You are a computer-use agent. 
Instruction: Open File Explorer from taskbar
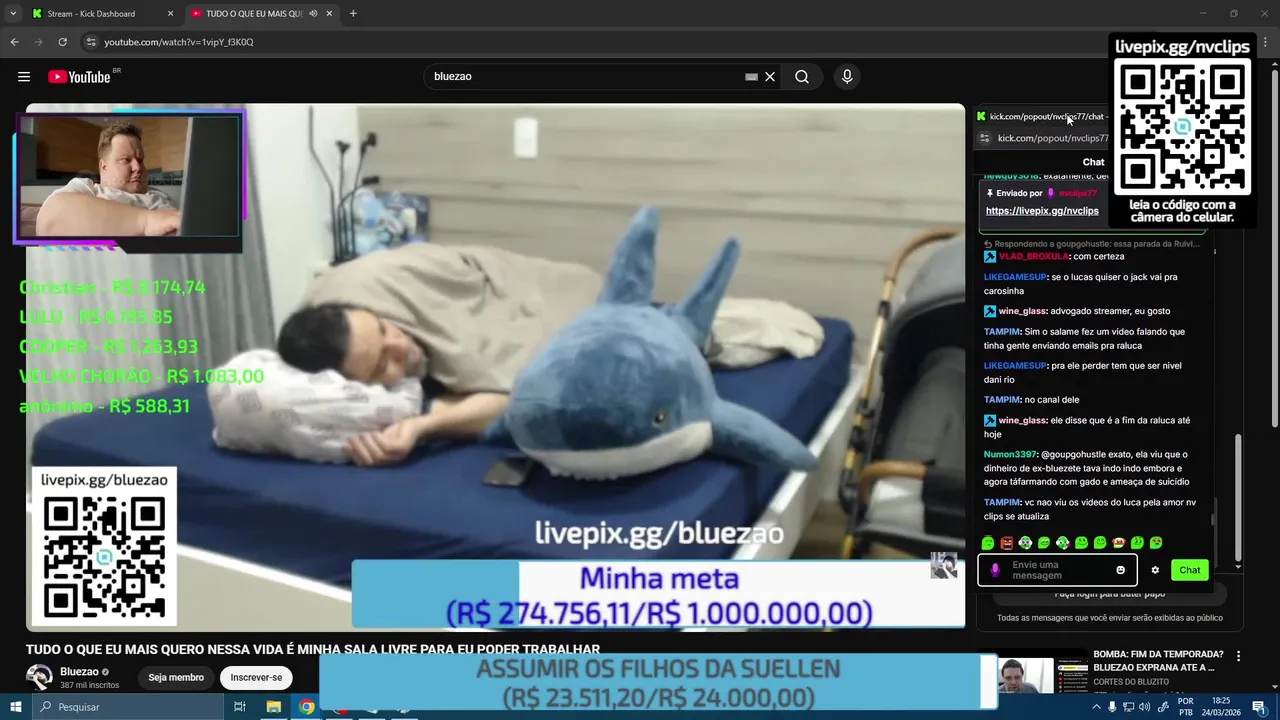tap(273, 707)
